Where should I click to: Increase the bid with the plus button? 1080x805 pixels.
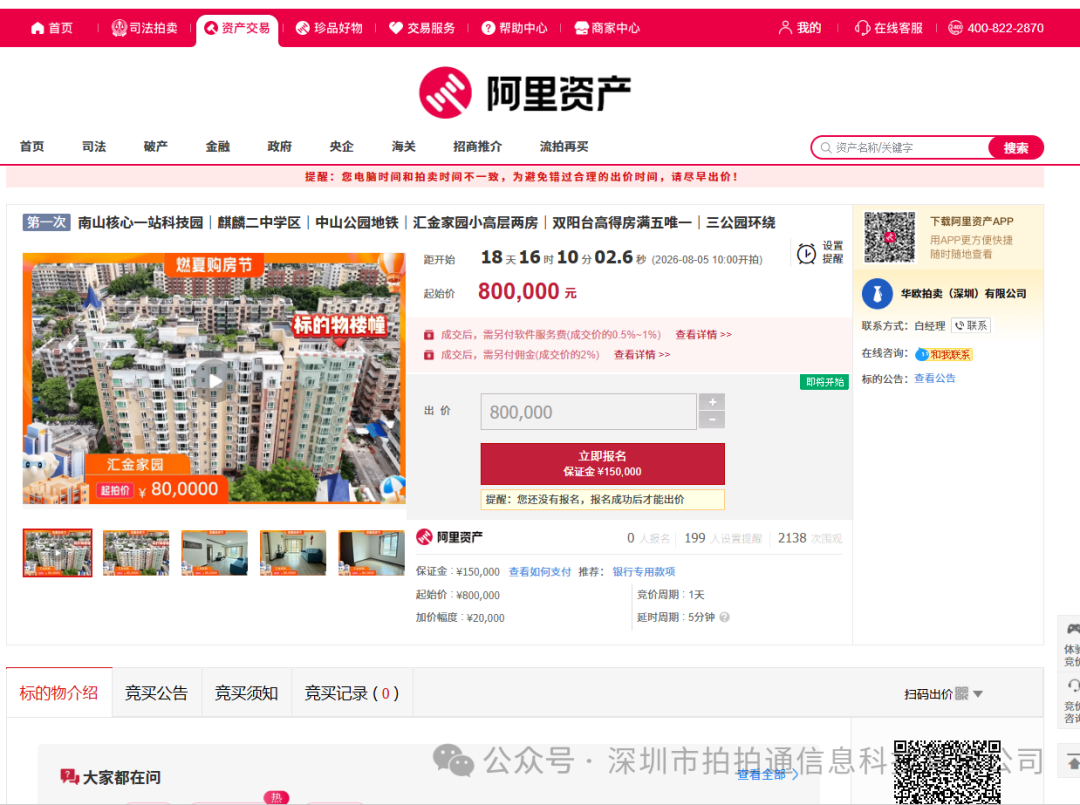[x=712, y=402]
